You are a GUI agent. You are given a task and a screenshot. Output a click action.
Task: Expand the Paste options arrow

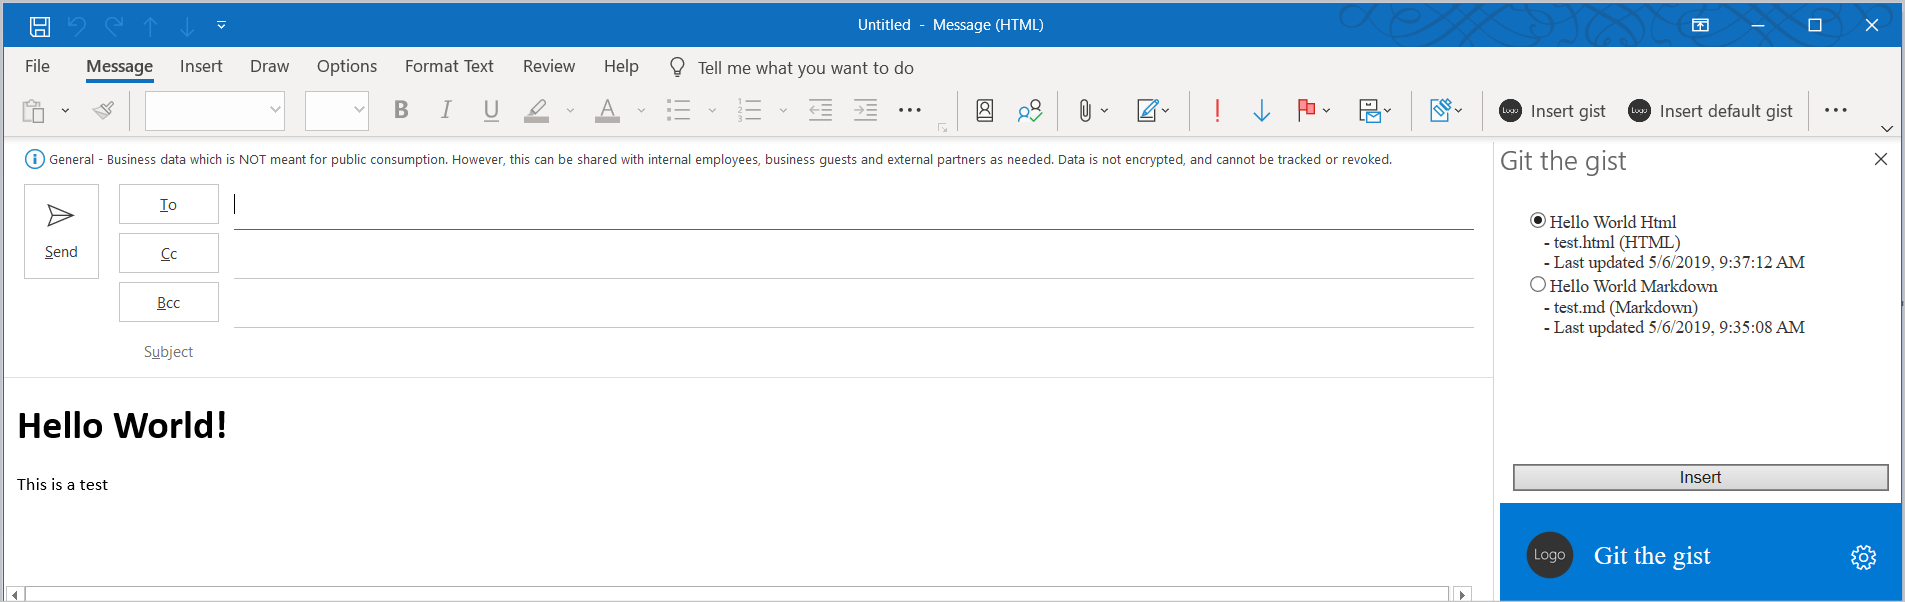click(65, 111)
